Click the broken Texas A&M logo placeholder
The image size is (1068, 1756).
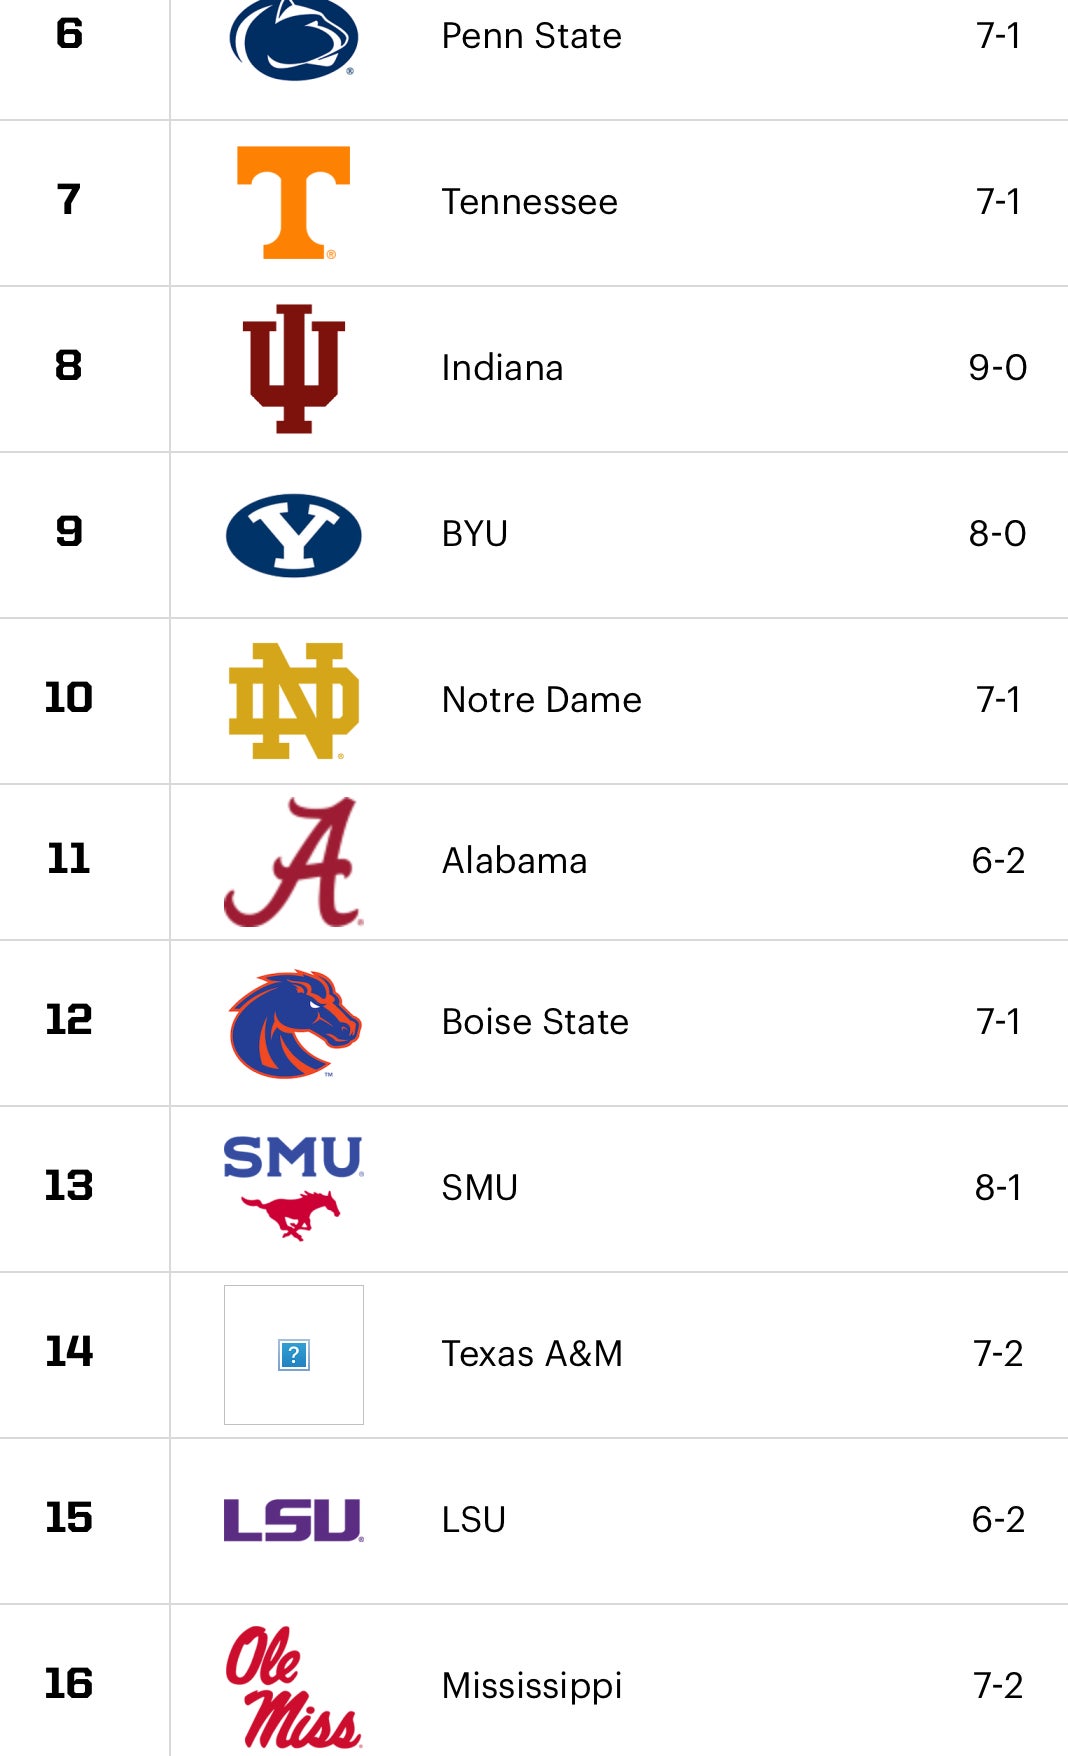point(293,1355)
